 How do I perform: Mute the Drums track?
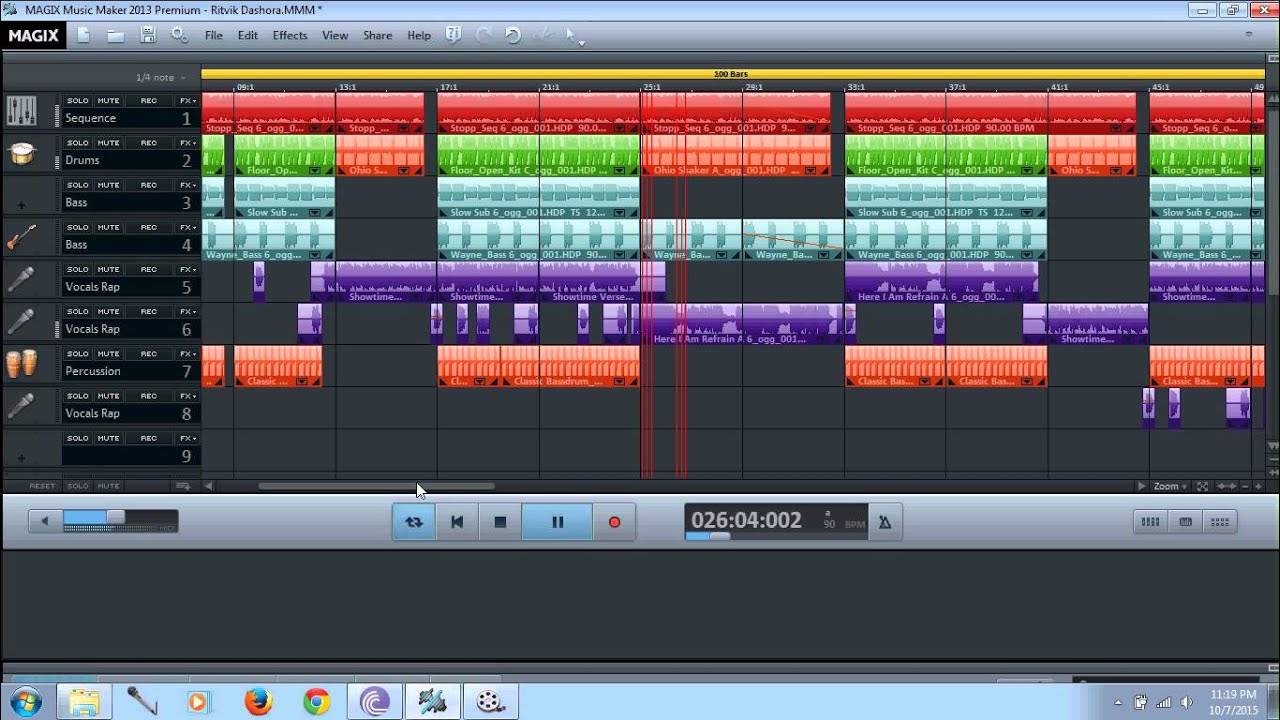click(x=108, y=143)
